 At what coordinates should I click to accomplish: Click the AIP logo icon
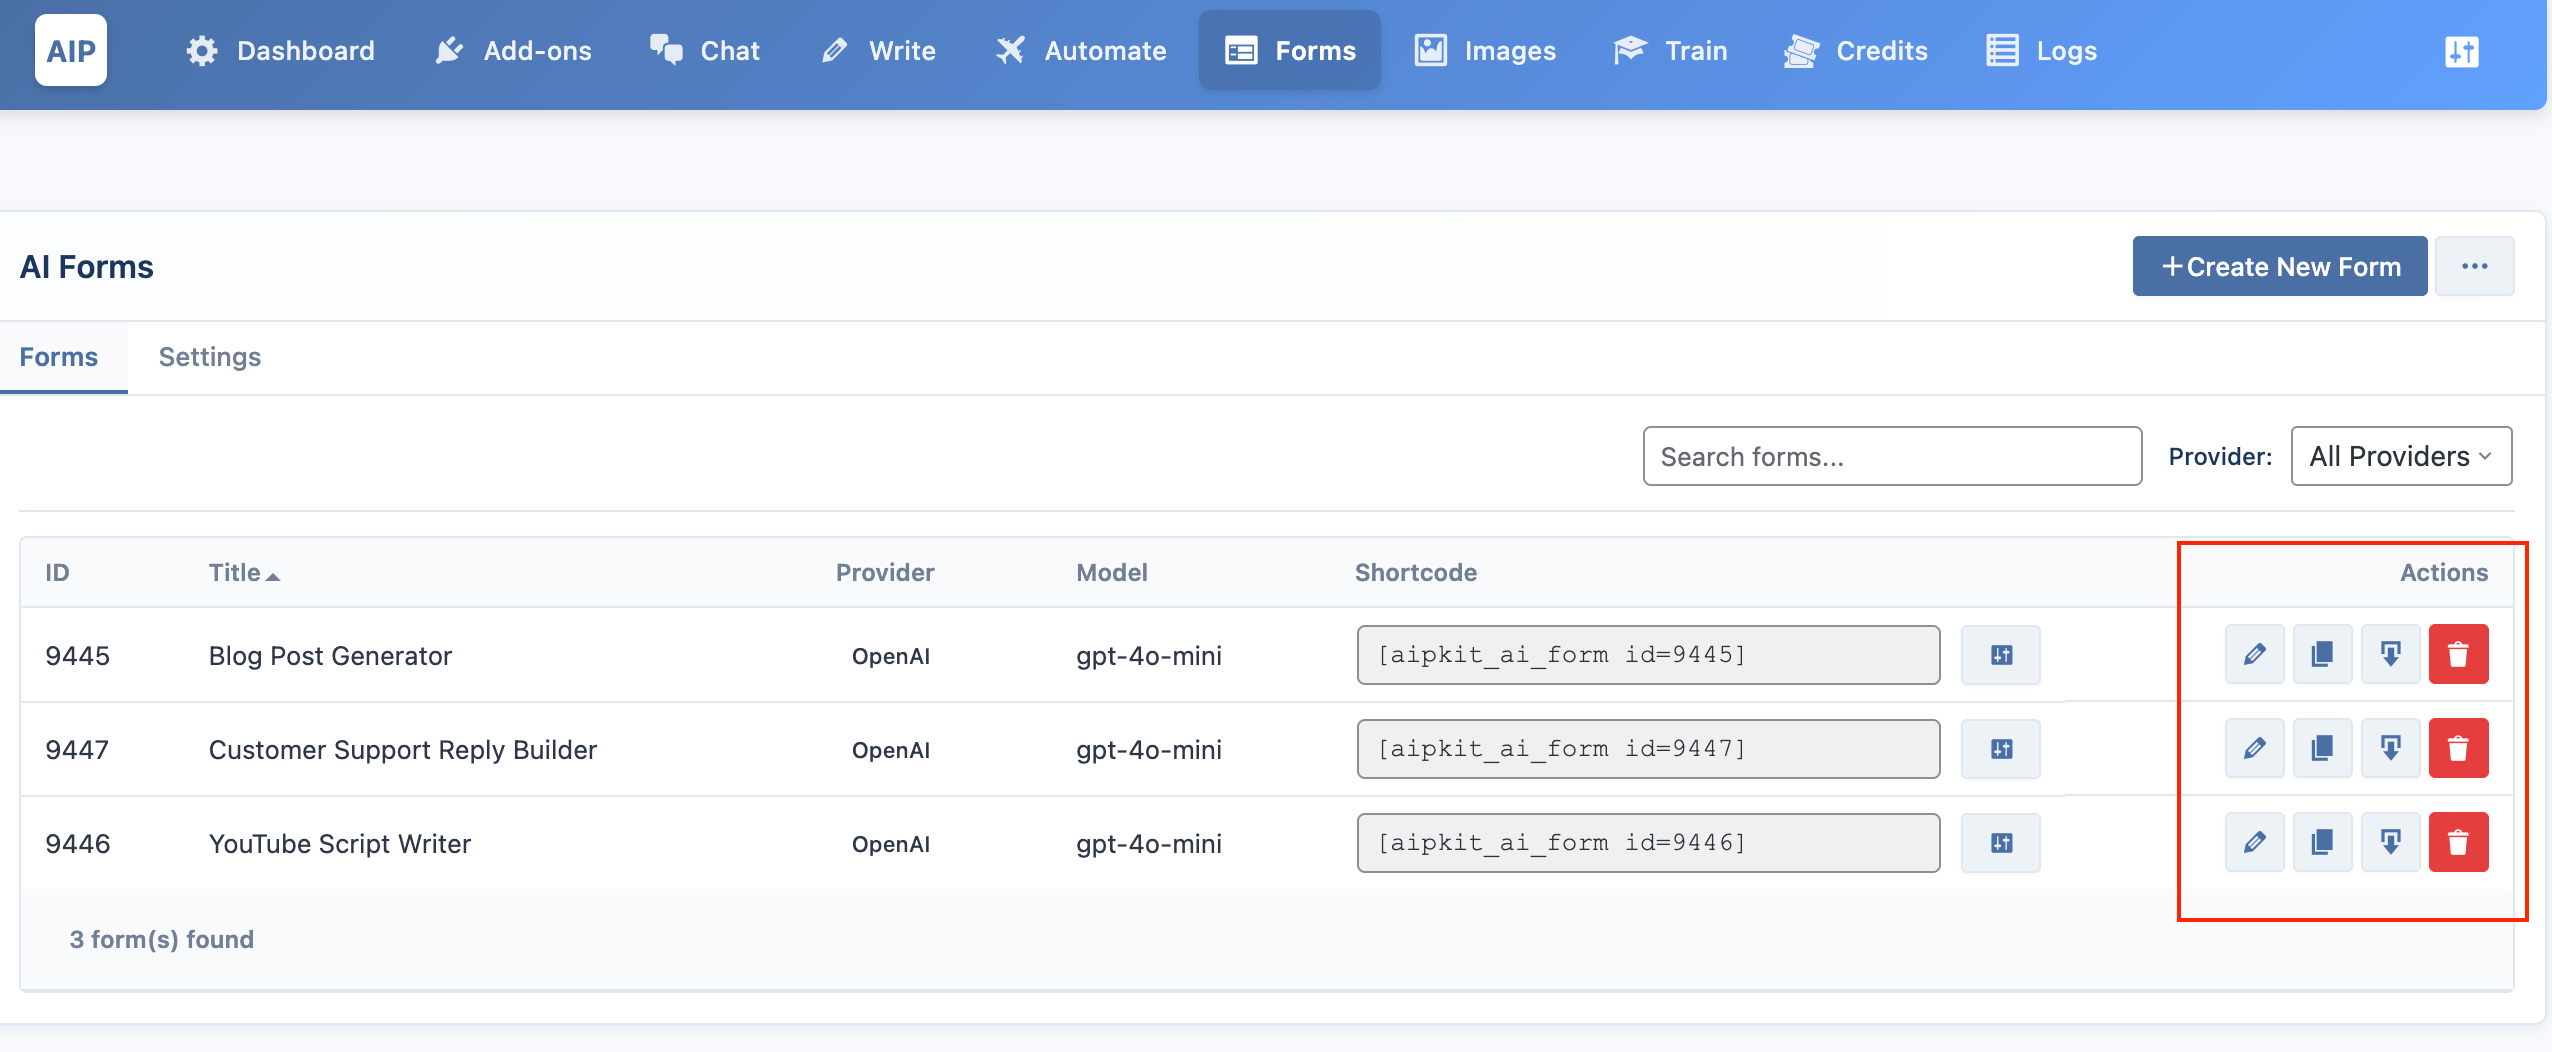point(71,50)
